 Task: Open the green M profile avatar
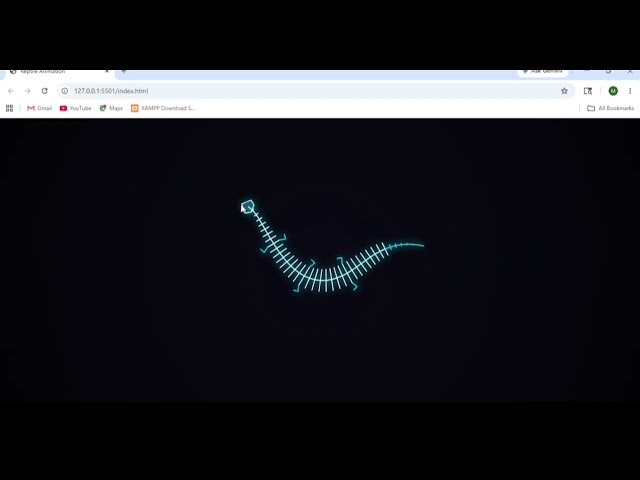point(613,91)
